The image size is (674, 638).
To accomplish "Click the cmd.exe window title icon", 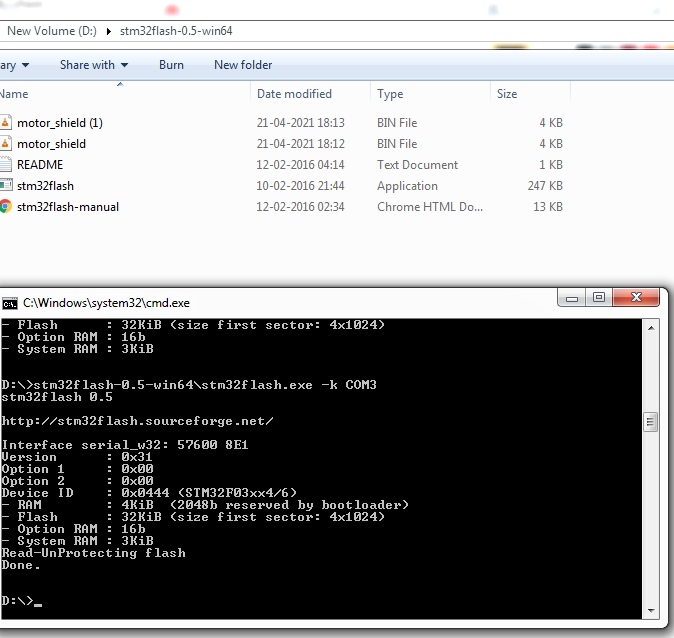I will coord(9,304).
